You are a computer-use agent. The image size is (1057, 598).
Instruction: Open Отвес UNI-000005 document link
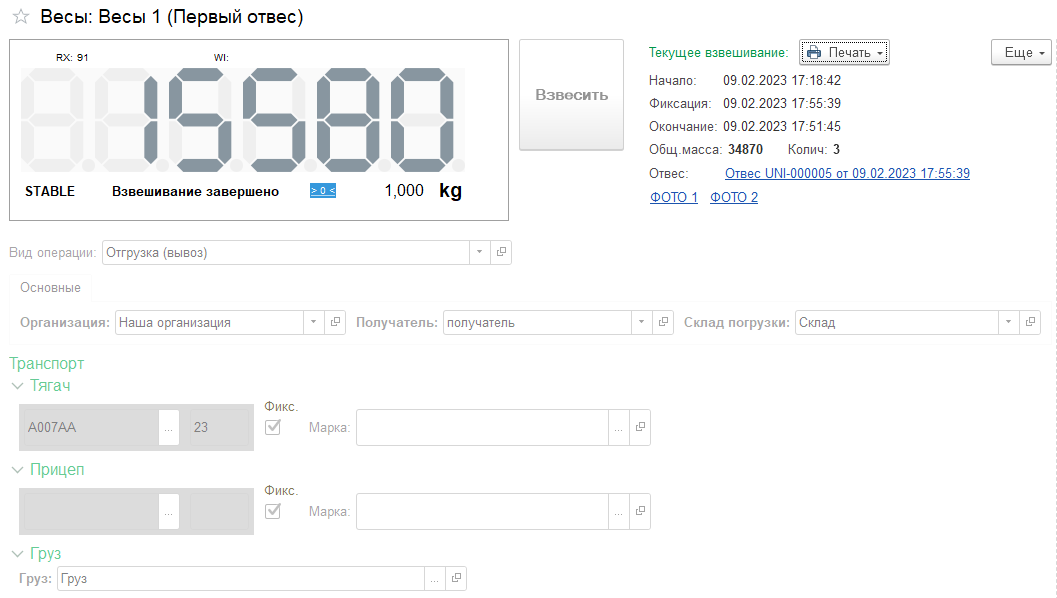[x=846, y=174]
